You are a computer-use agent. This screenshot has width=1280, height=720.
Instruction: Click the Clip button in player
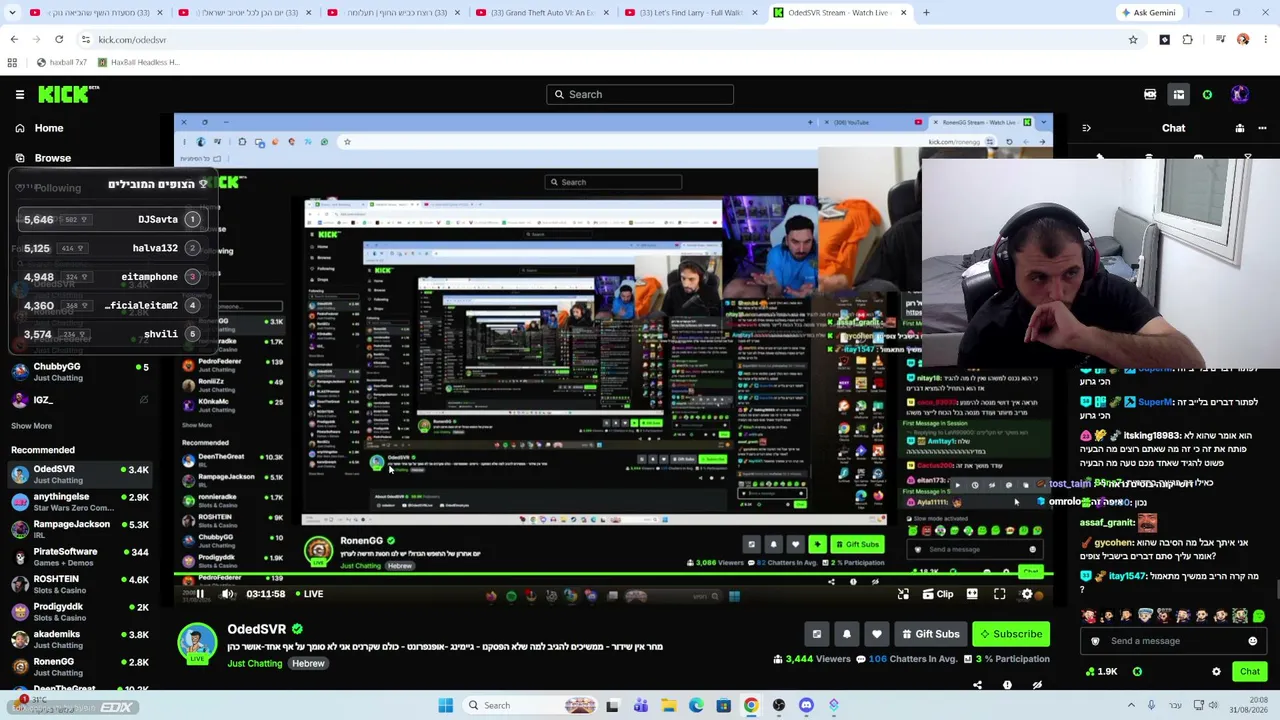[x=938, y=594]
